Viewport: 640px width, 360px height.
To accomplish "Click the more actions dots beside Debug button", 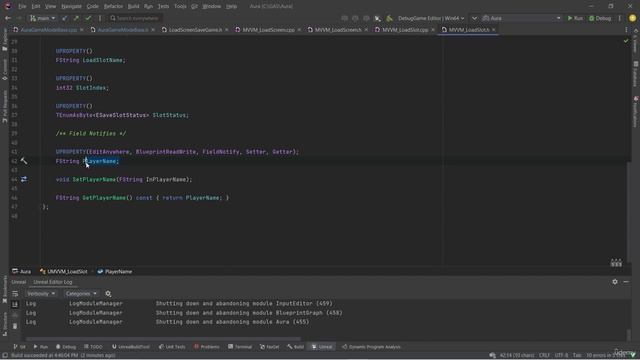I will tap(620, 18).
